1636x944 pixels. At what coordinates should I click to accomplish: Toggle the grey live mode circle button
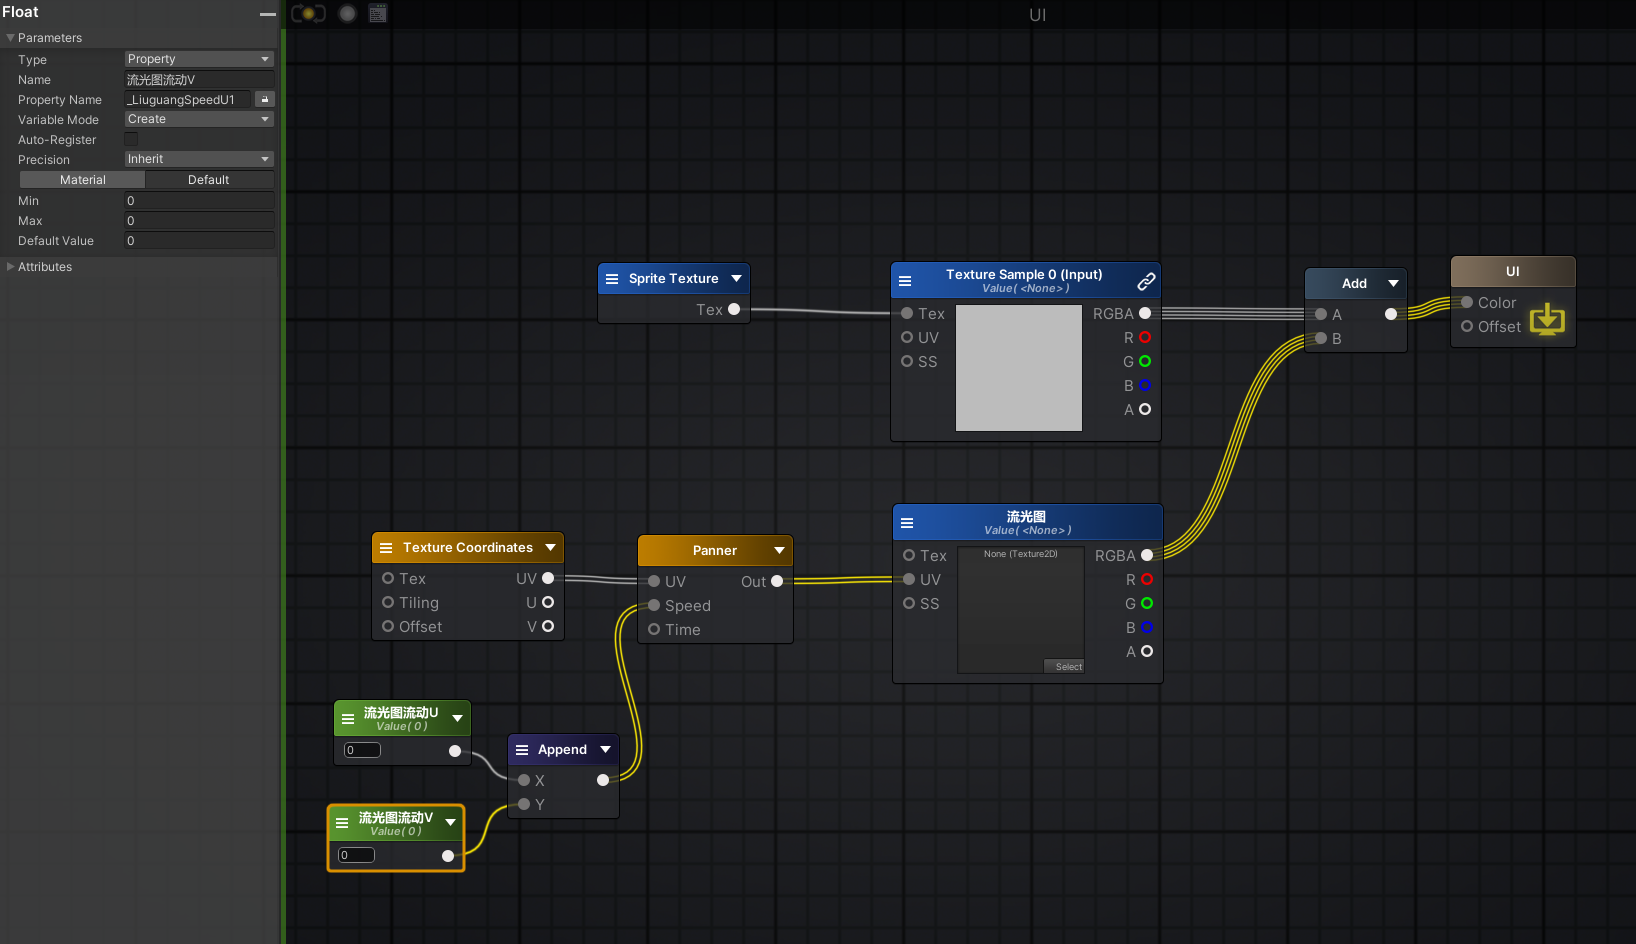tap(347, 14)
